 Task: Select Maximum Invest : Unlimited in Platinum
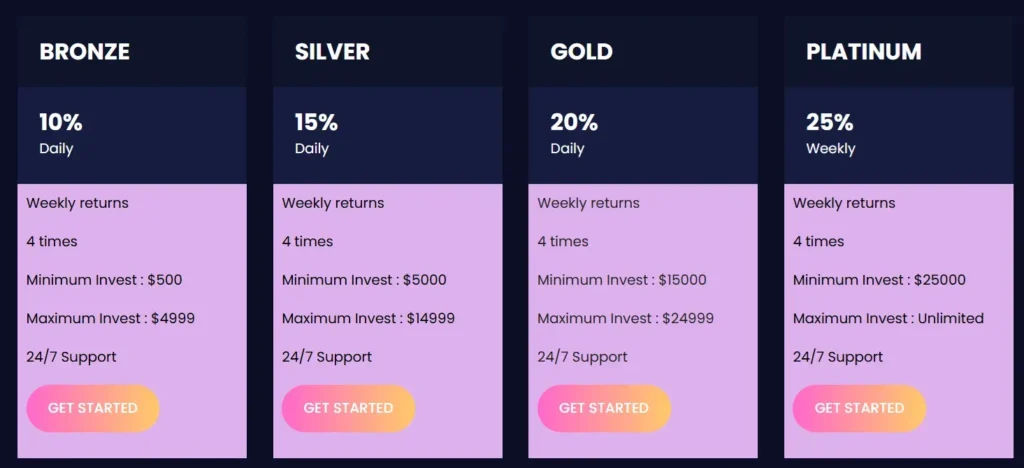tap(888, 319)
